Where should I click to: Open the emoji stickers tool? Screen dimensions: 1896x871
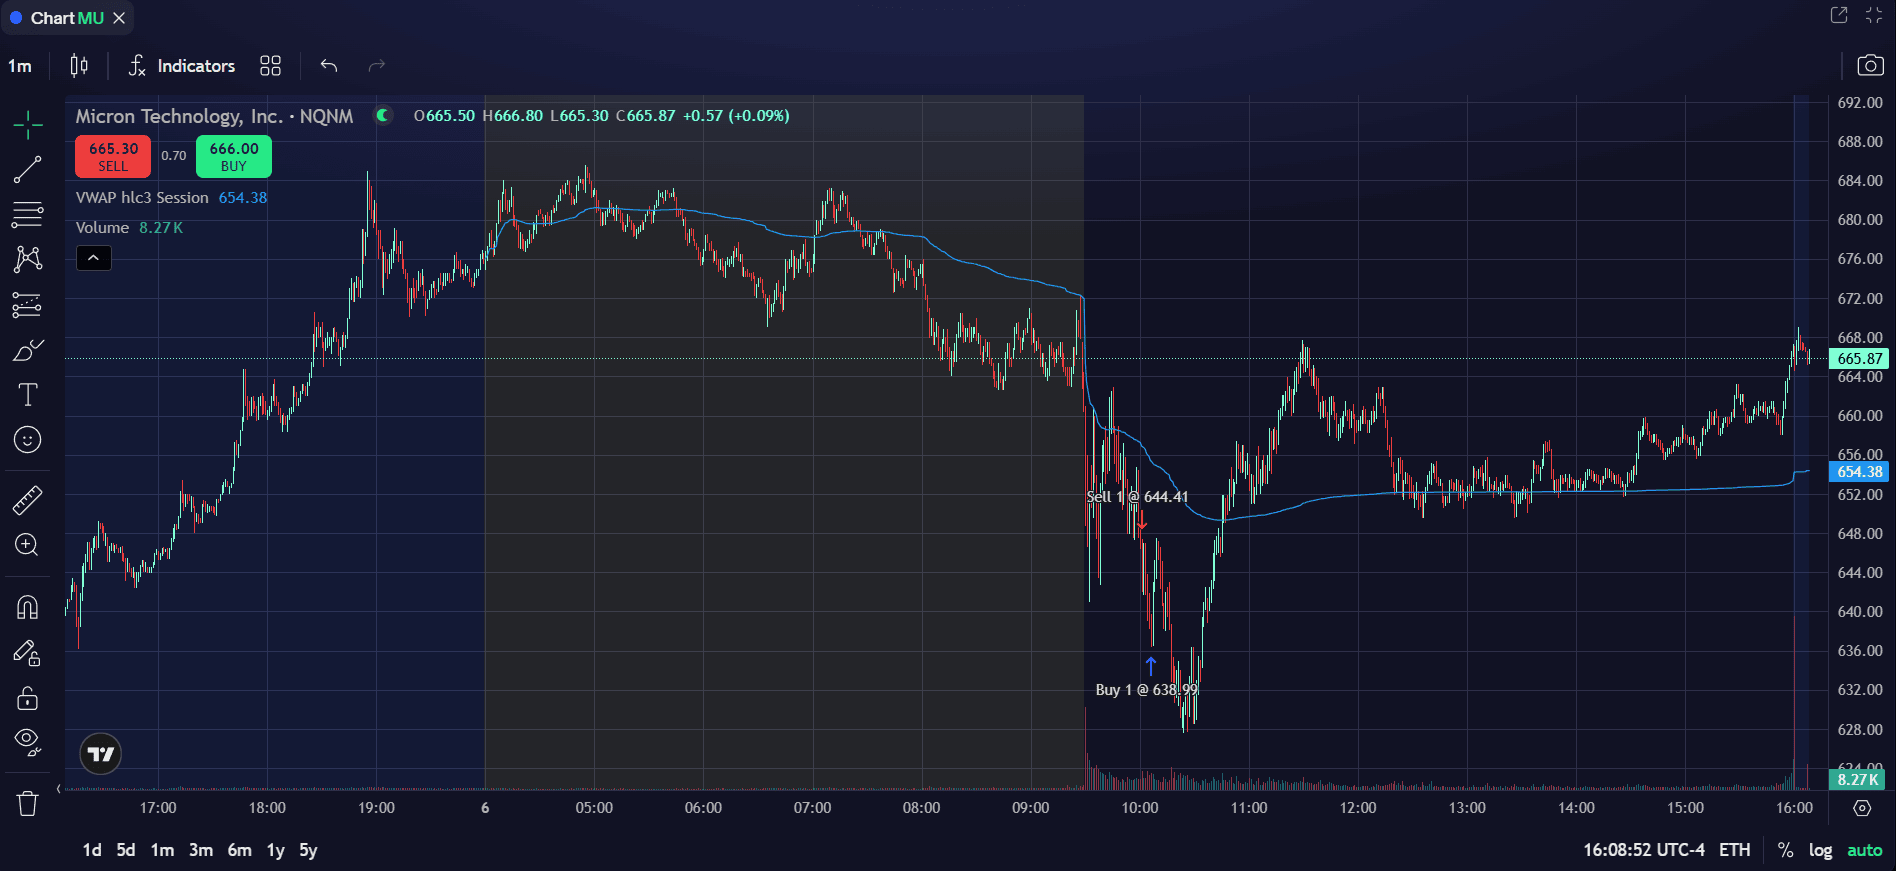point(27,440)
